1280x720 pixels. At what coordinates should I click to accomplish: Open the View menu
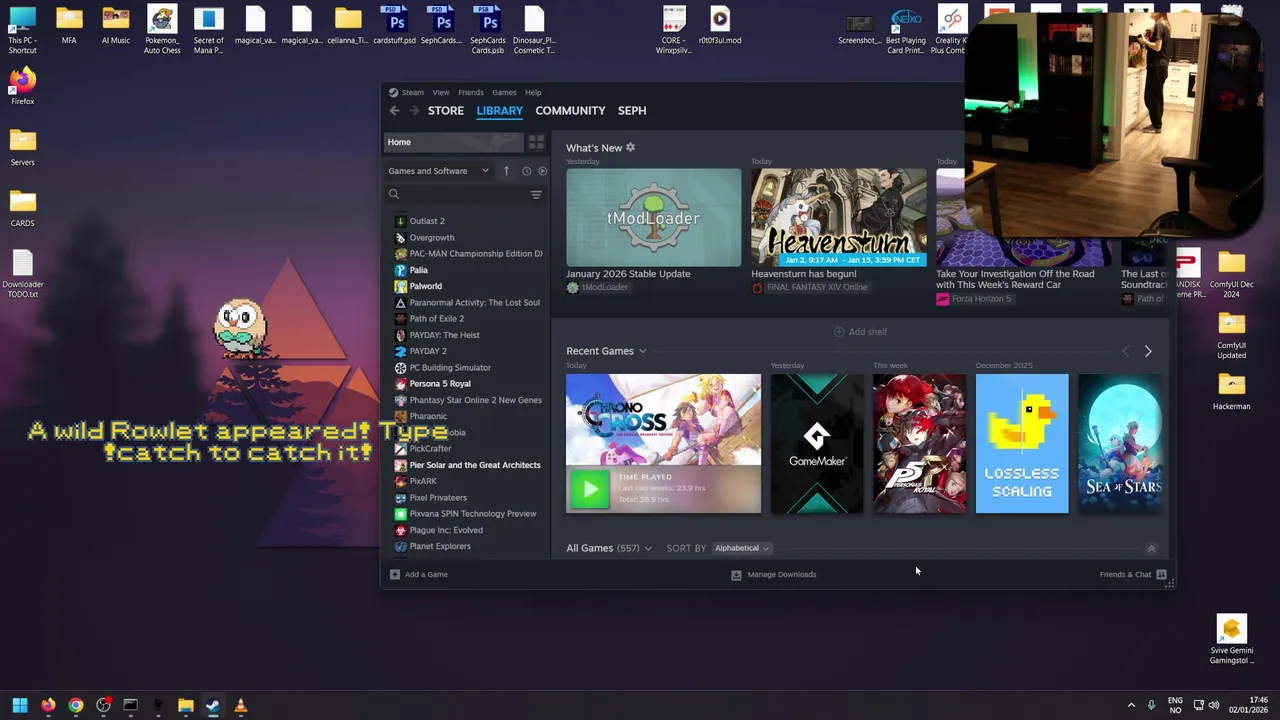[x=441, y=92]
